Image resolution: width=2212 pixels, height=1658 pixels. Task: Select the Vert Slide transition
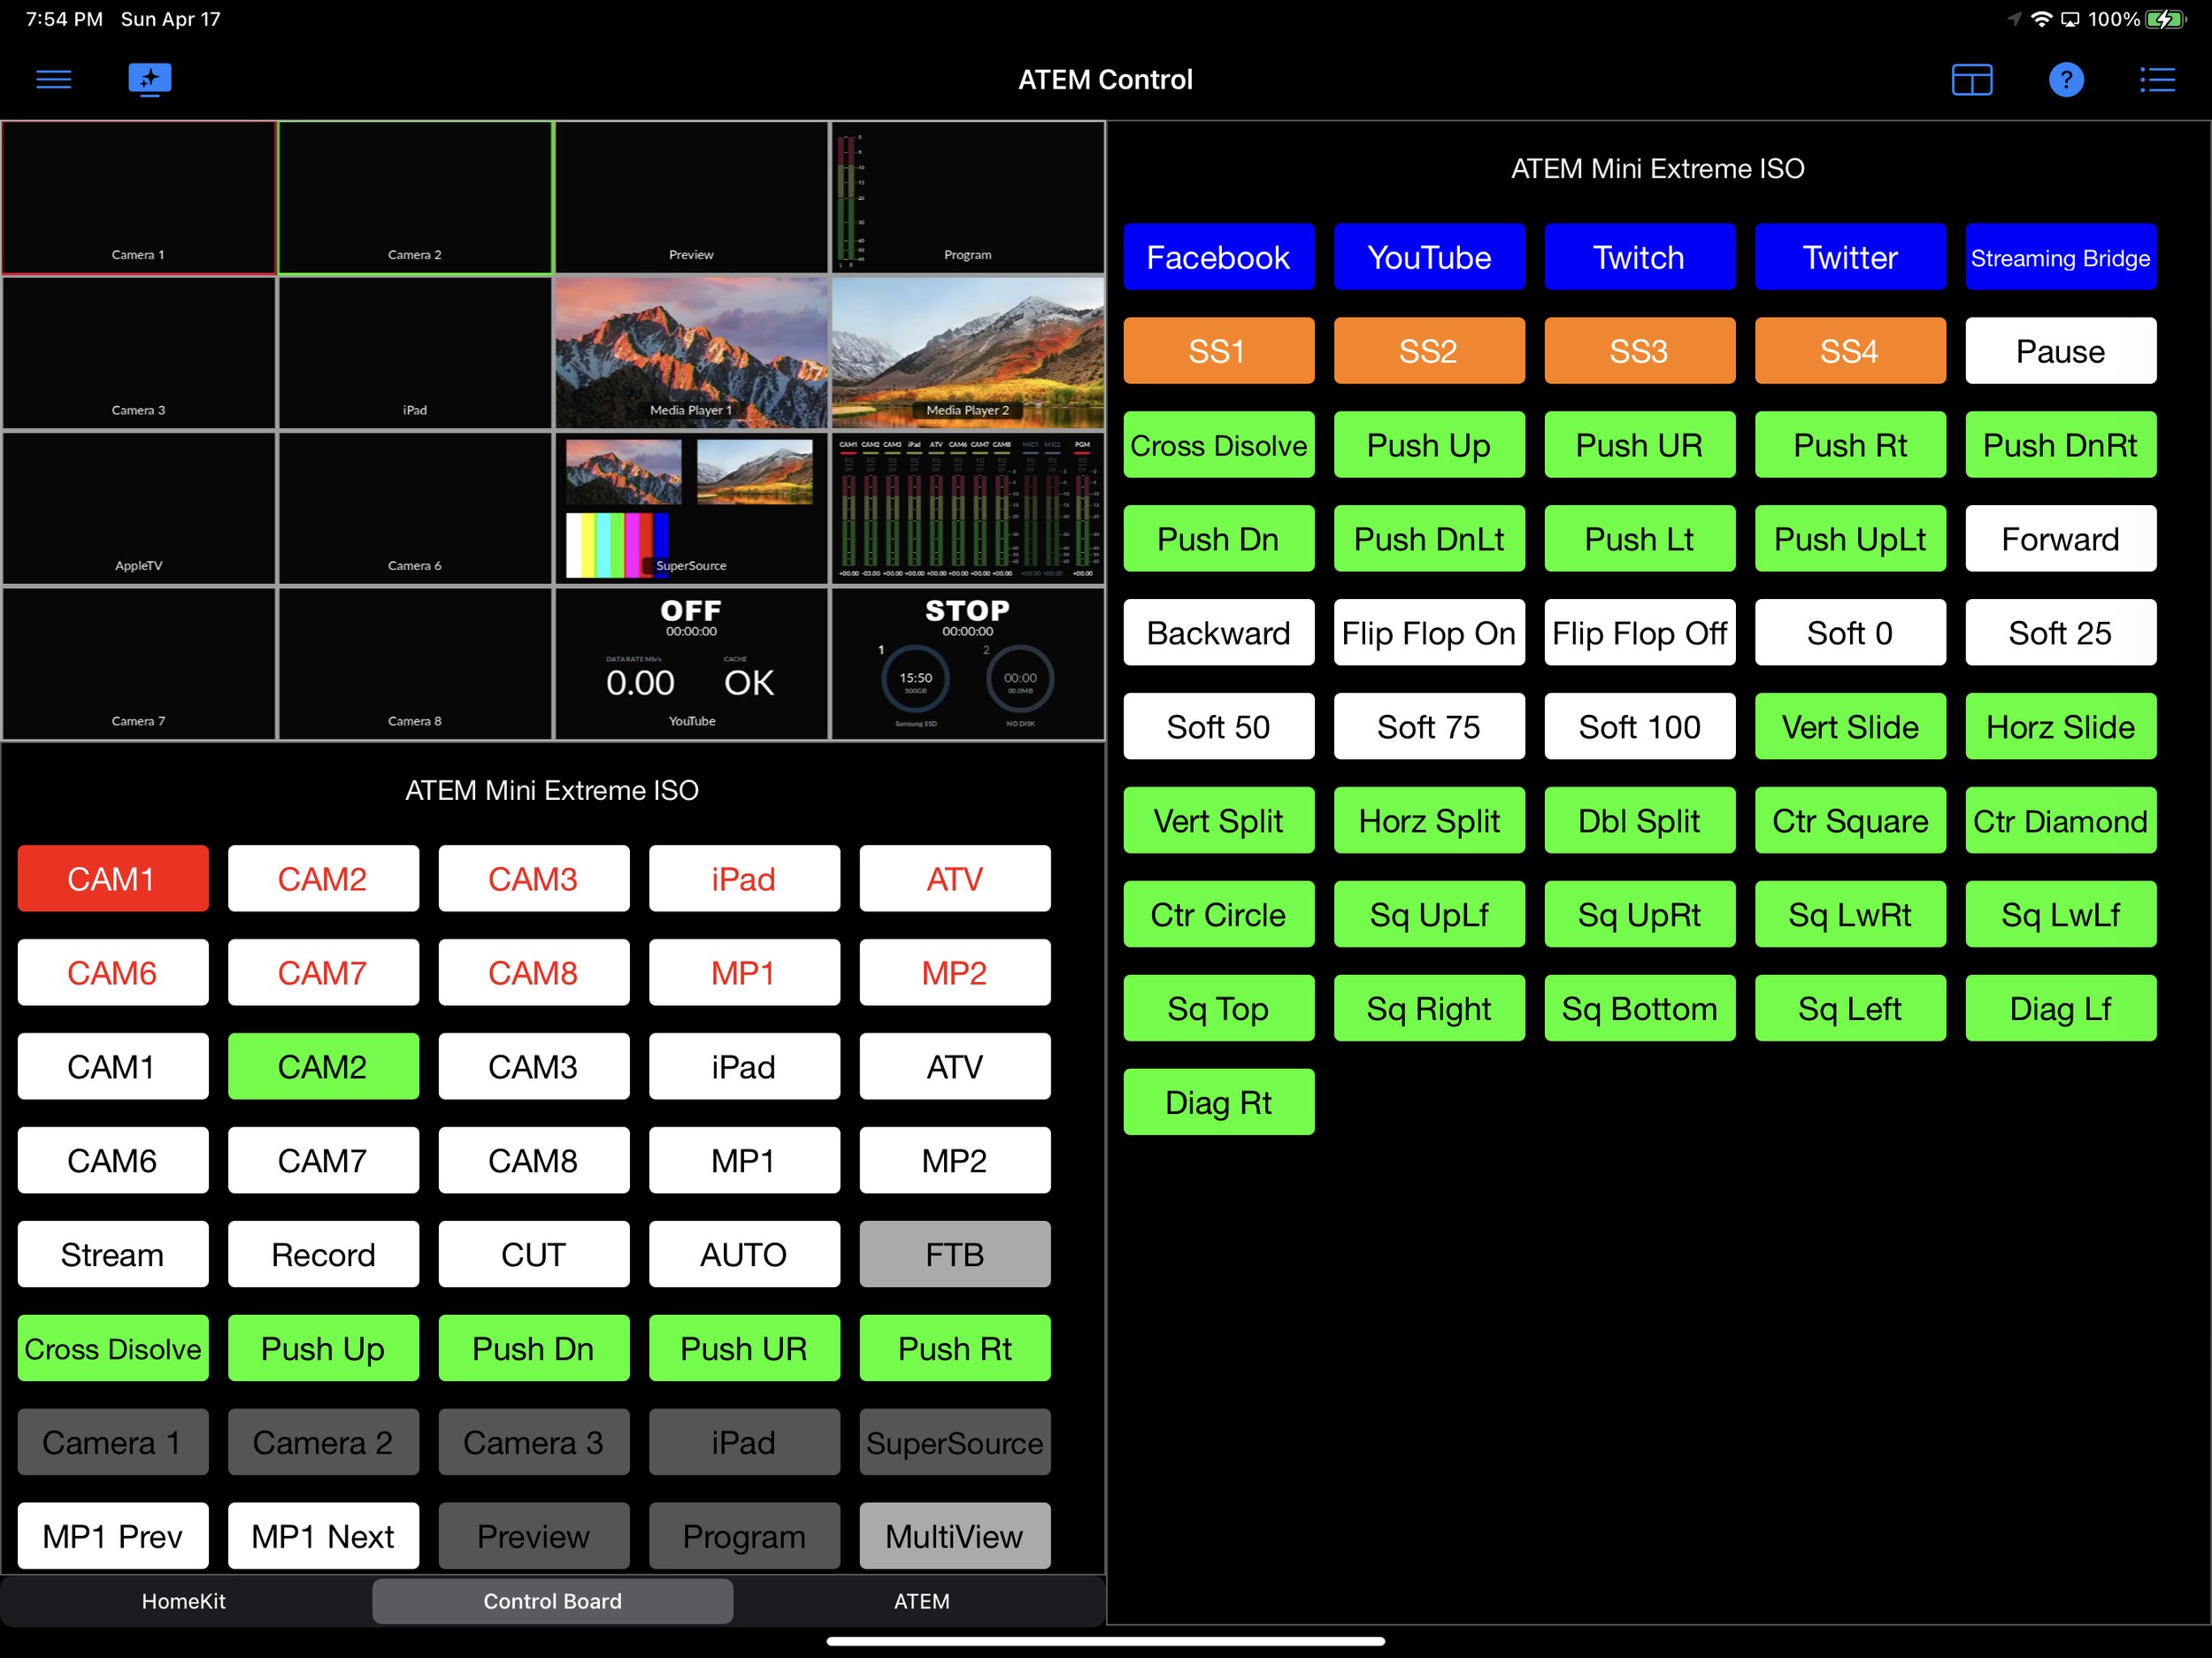pyautogui.click(x=1850, y=727)
